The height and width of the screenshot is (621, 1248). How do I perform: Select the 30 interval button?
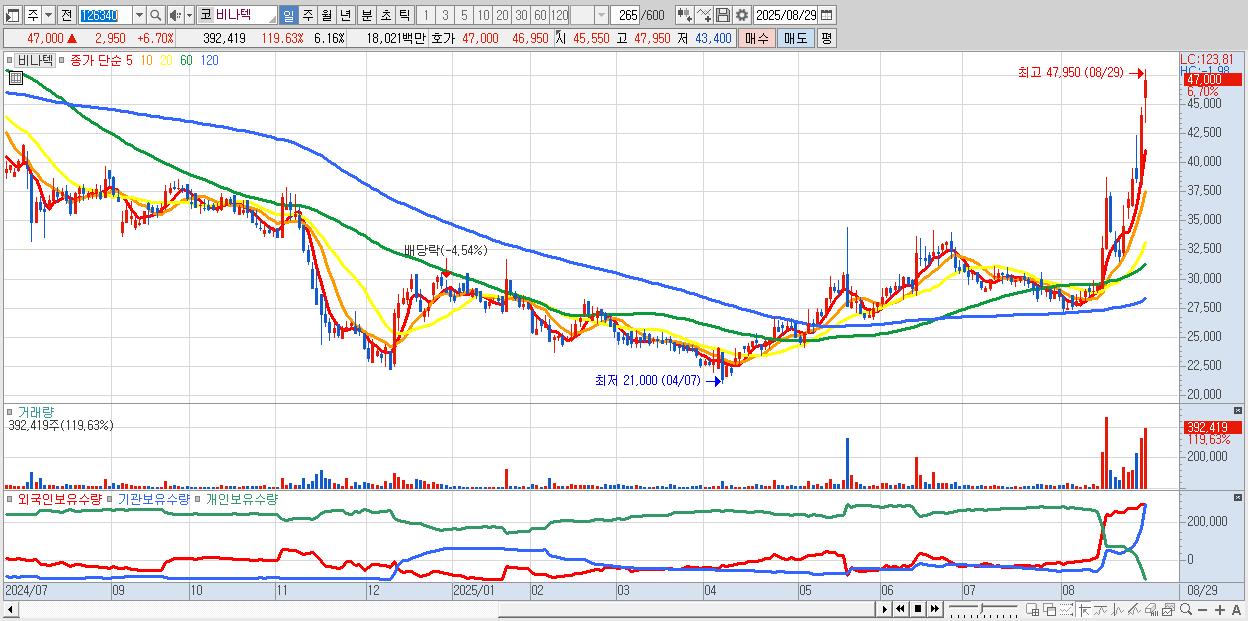(x=521, y=15)
